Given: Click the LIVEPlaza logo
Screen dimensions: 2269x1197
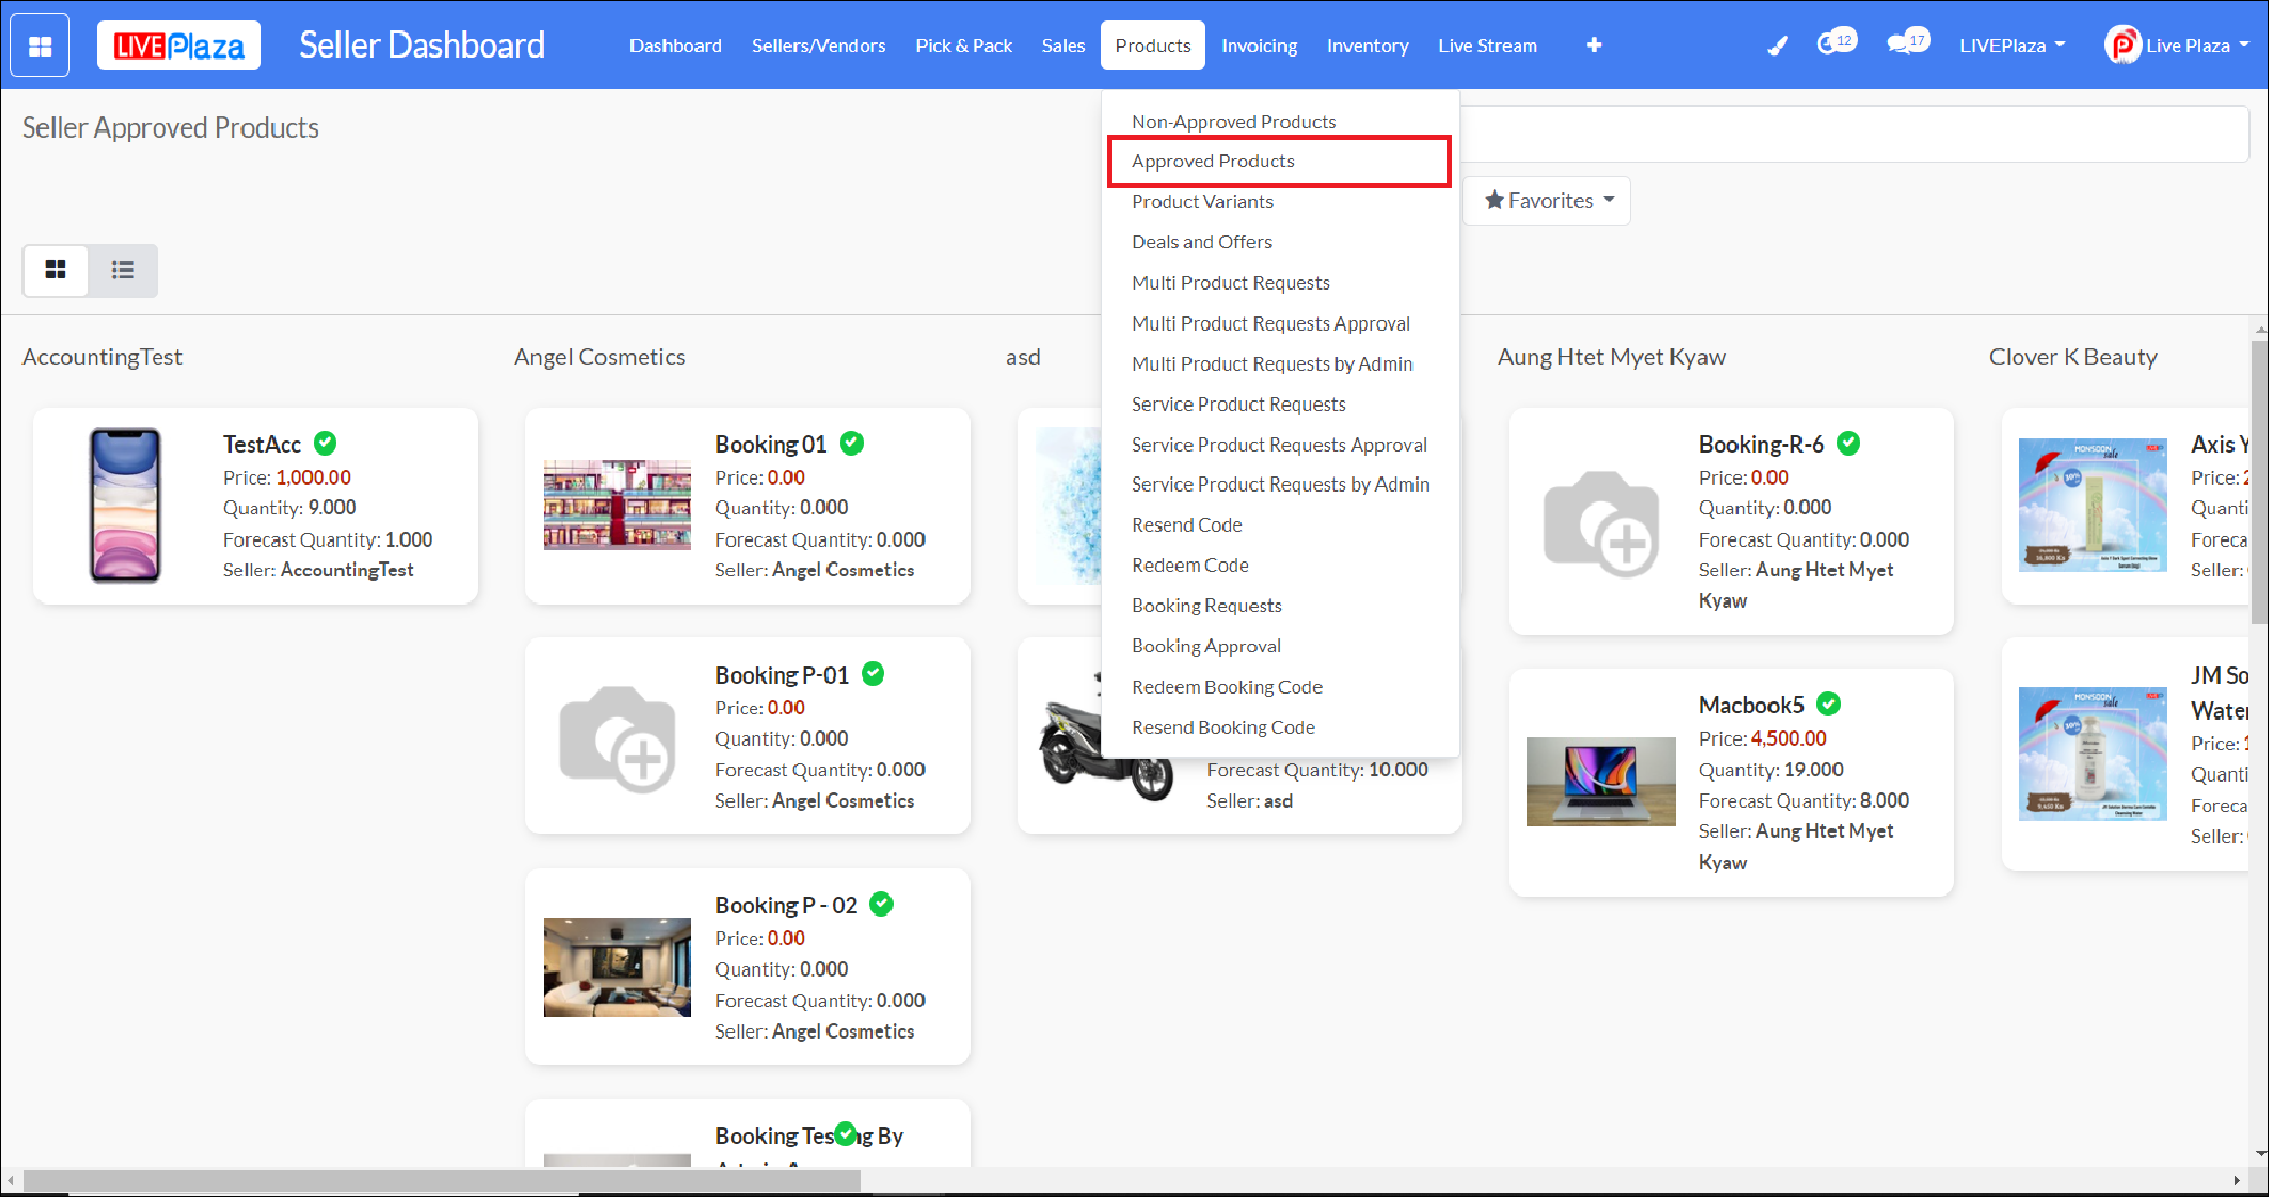Looking at the screenshot, I should click(179, 46).
